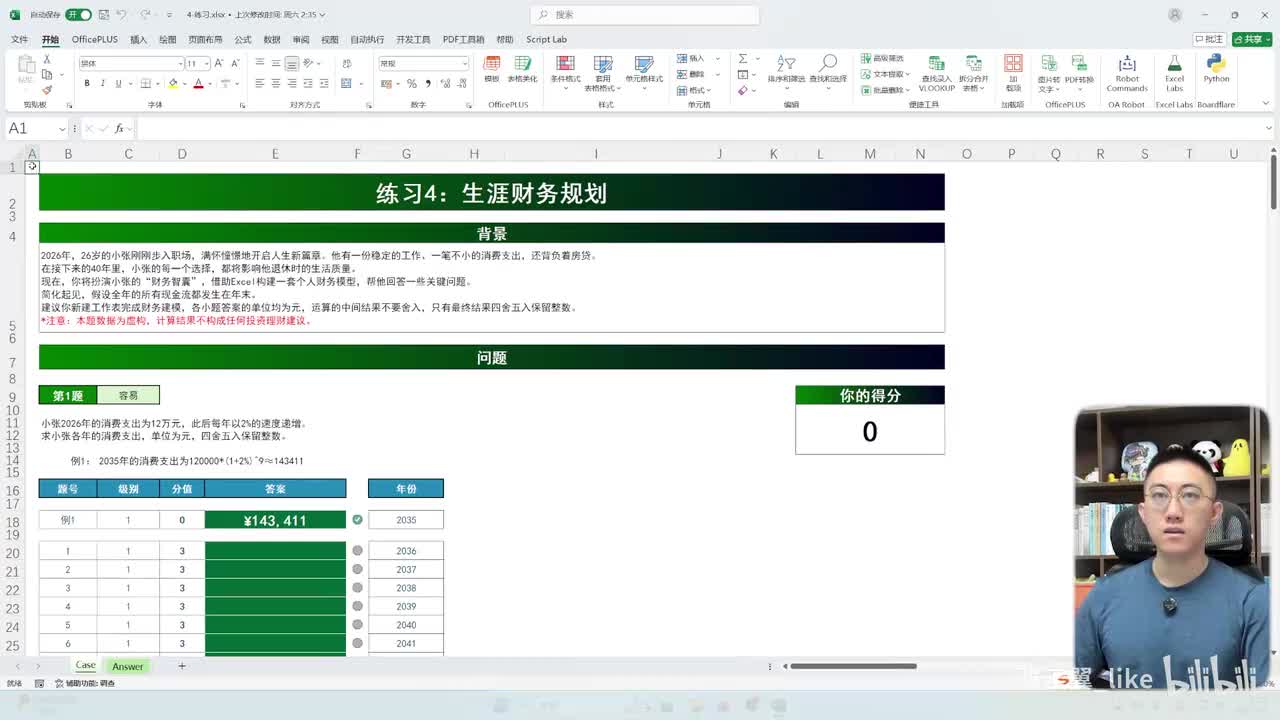Toggle the 自动保存 AutoSave switch

point(79,15)
